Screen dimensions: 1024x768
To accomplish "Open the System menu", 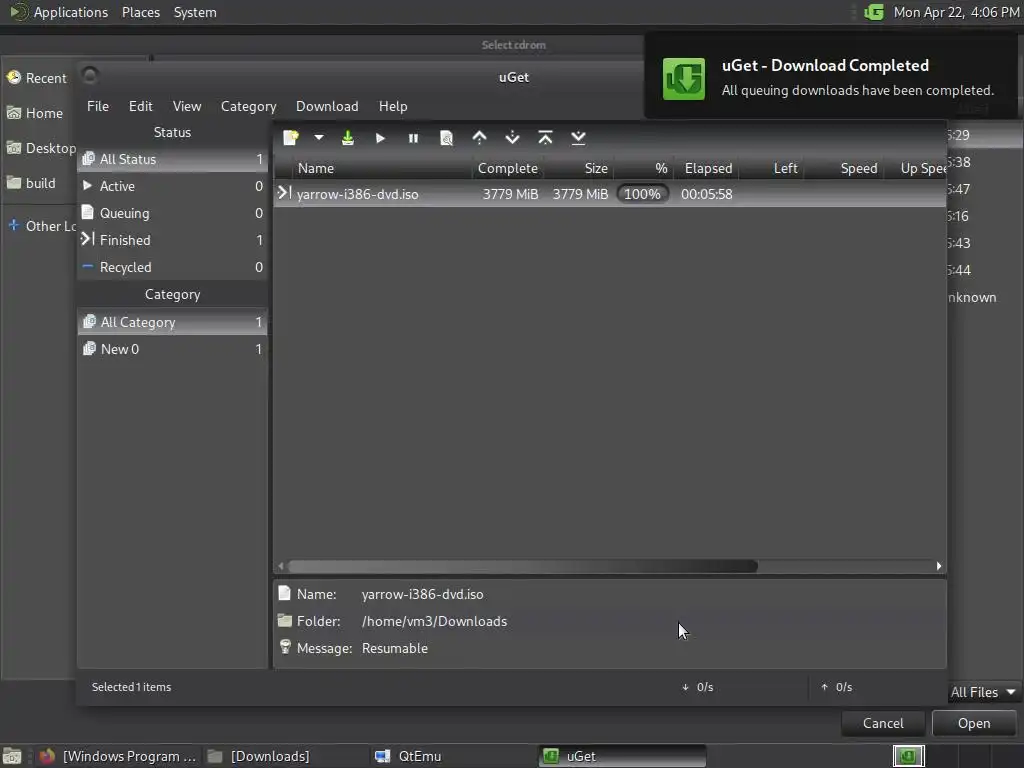I will tap(195, 12).
